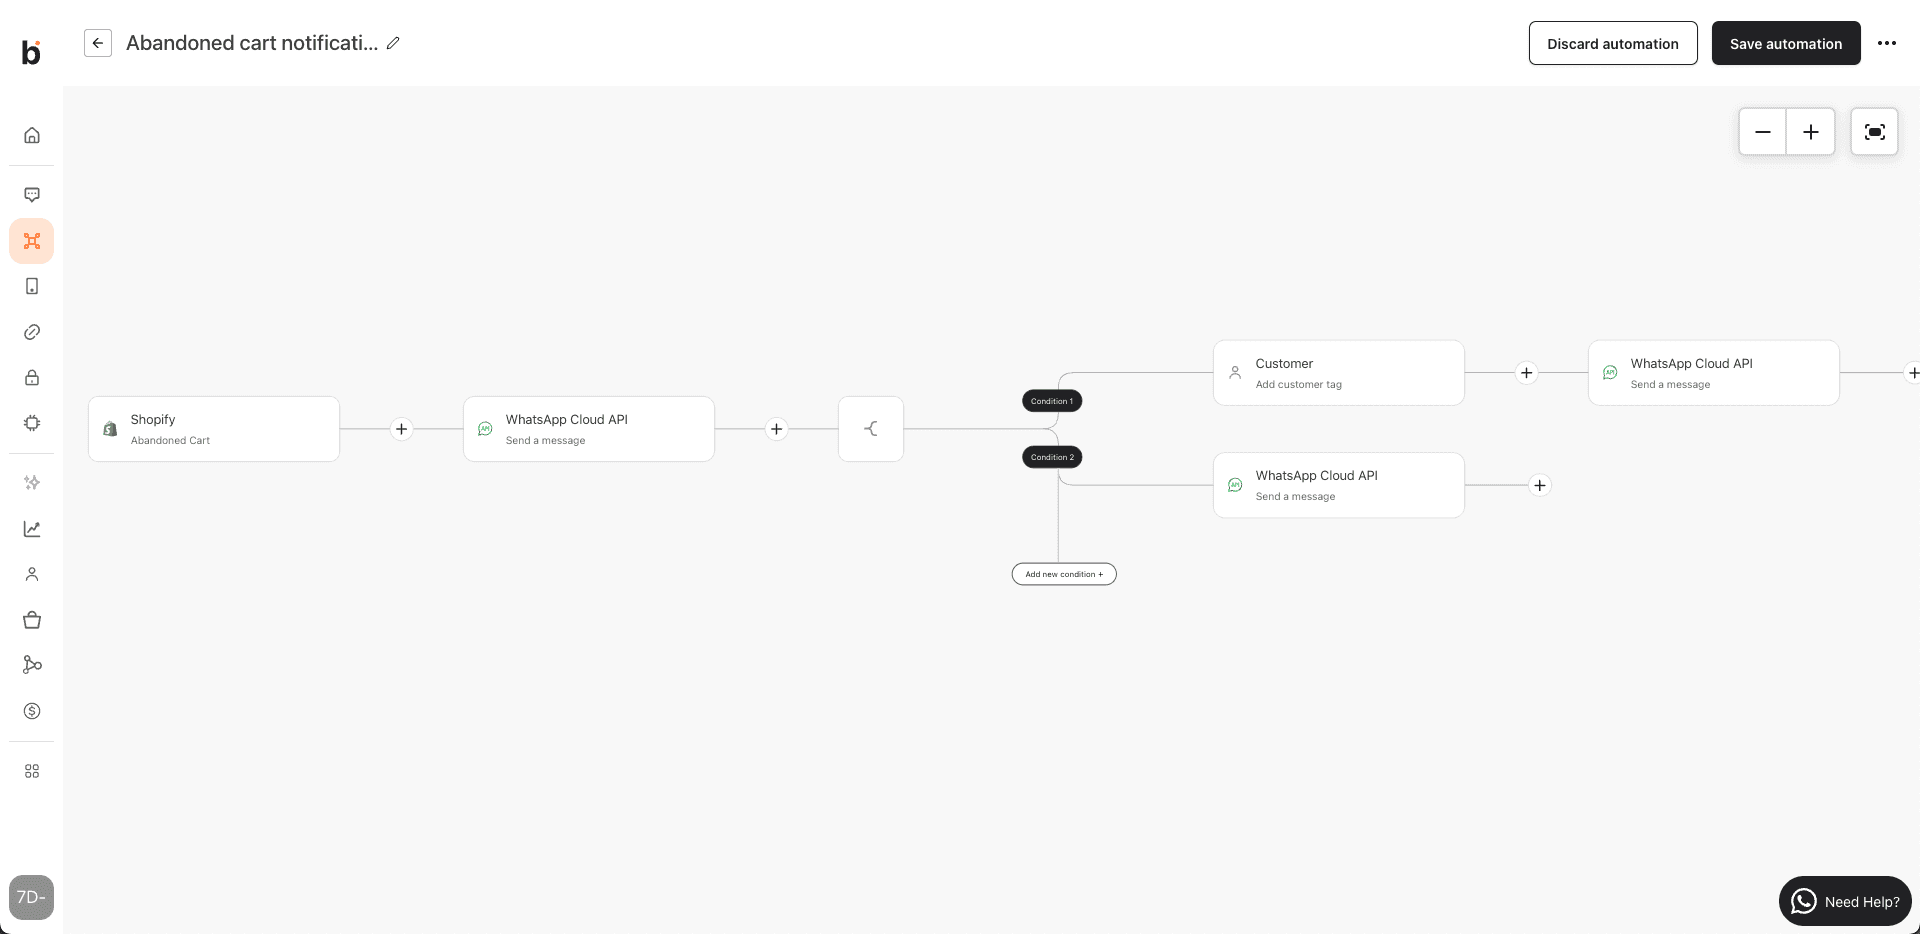Click the fit-to-screen view icon
The width and height of the screenshot is (1920, 934).
pos(1874,131)
